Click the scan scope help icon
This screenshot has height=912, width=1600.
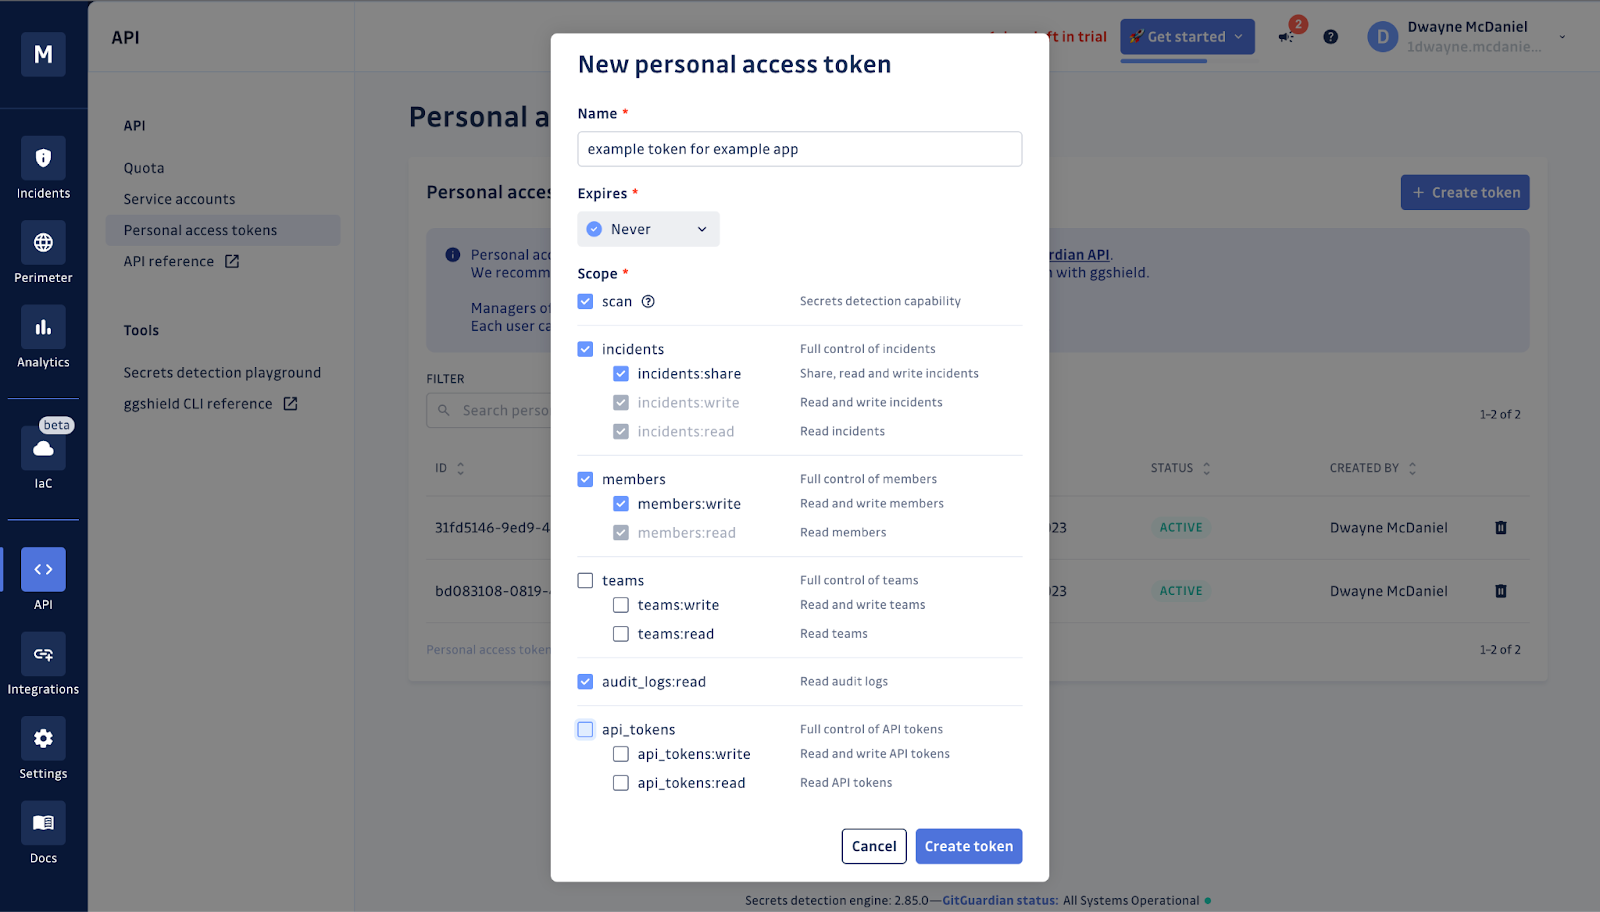click(x=648, y=301)
